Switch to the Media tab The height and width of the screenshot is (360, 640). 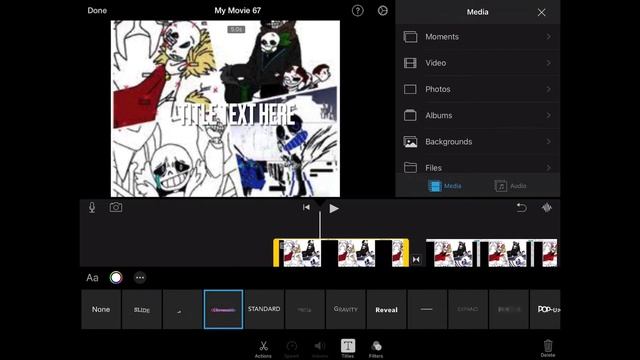(445, 186)
